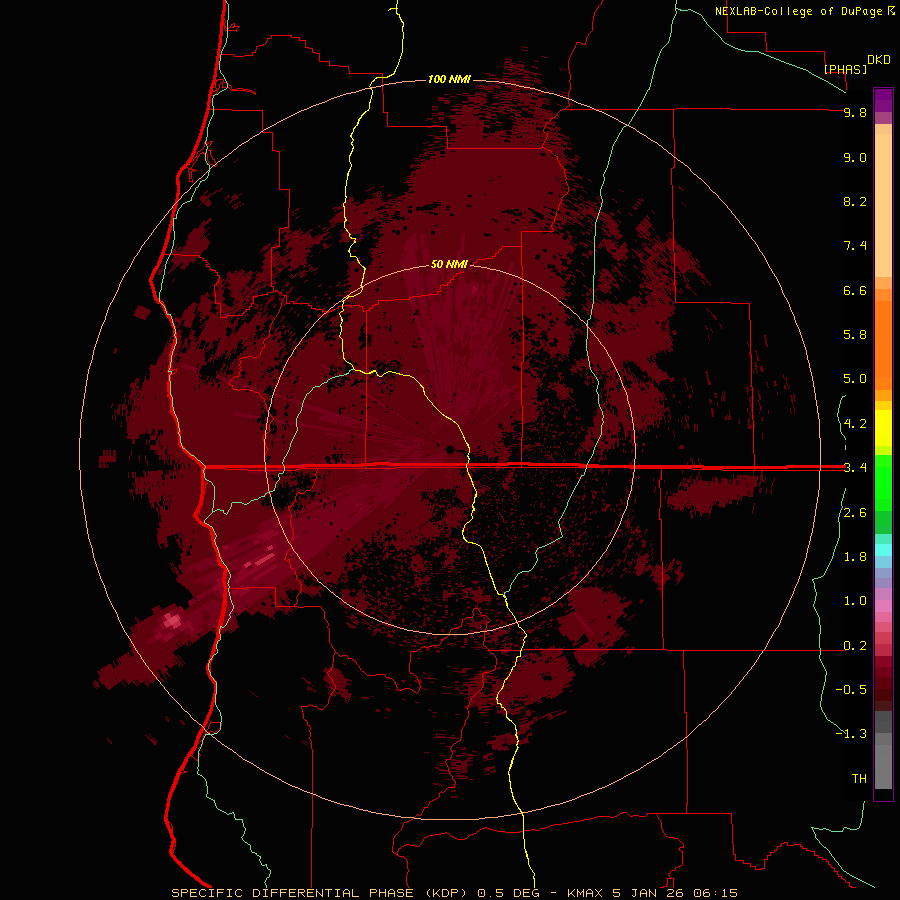Click the 4.2 value on the scale
This screenshot has width=900, height=900.
[x=855, y=424]
